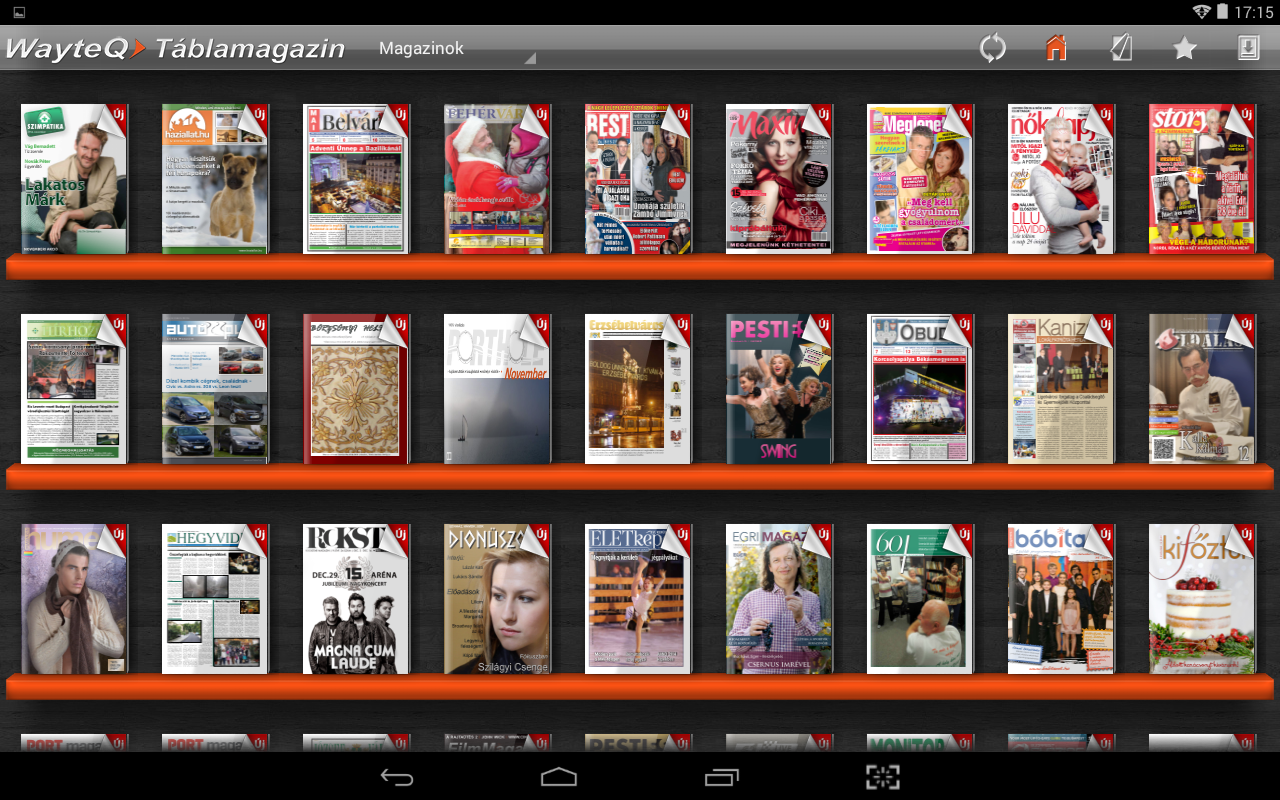Open Dionüszosz magazine Szilágyi Csenge cover
The width and height of the screenshot is (1280, 800).
tap(497, 599)
